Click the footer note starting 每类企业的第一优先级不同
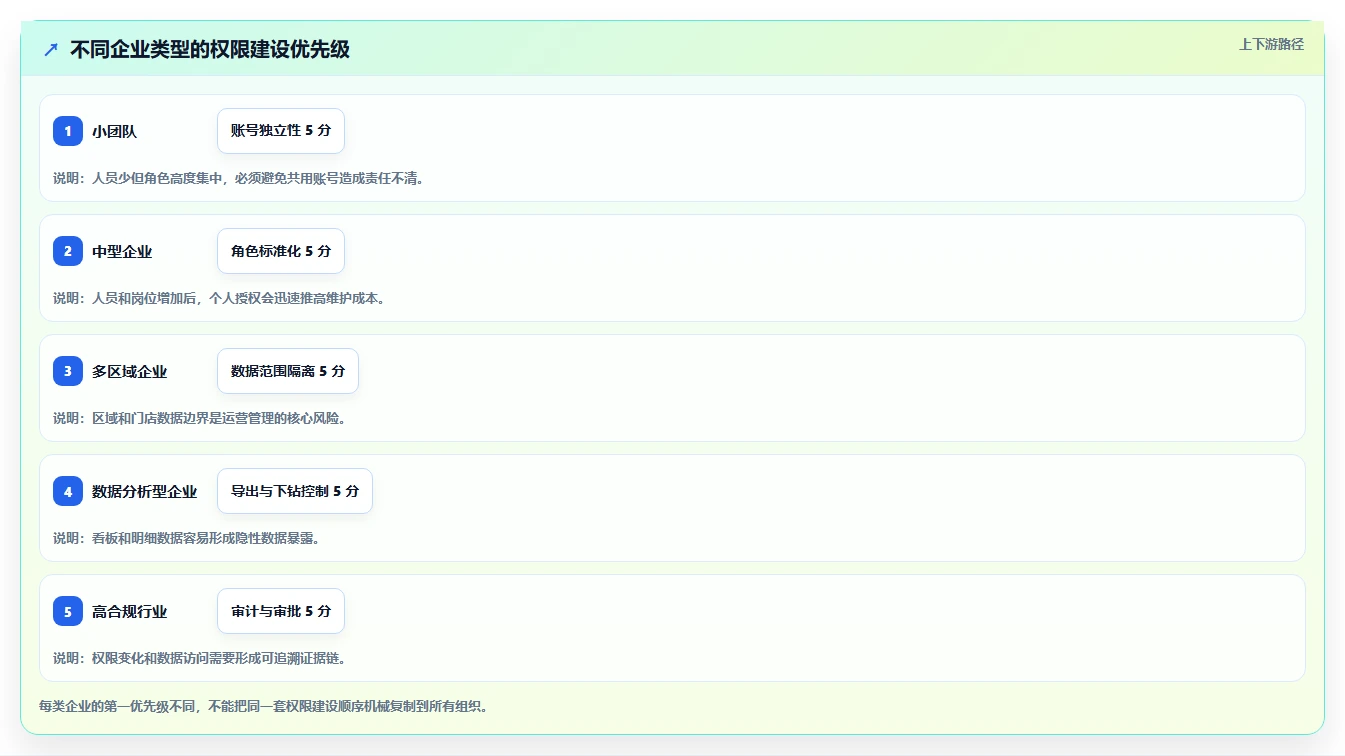The height and width of the screenshot is (756, 1345). [x=263, y=706]
